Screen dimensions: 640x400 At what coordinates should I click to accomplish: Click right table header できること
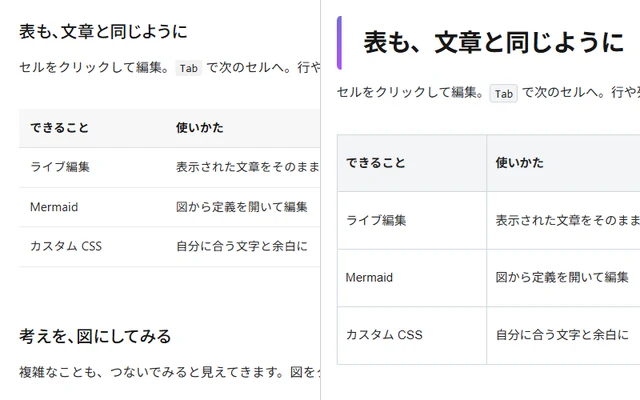click(376, 163)
